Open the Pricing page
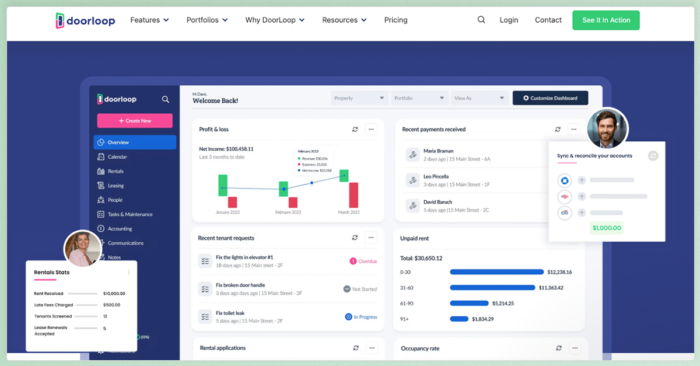 [396, 20]
